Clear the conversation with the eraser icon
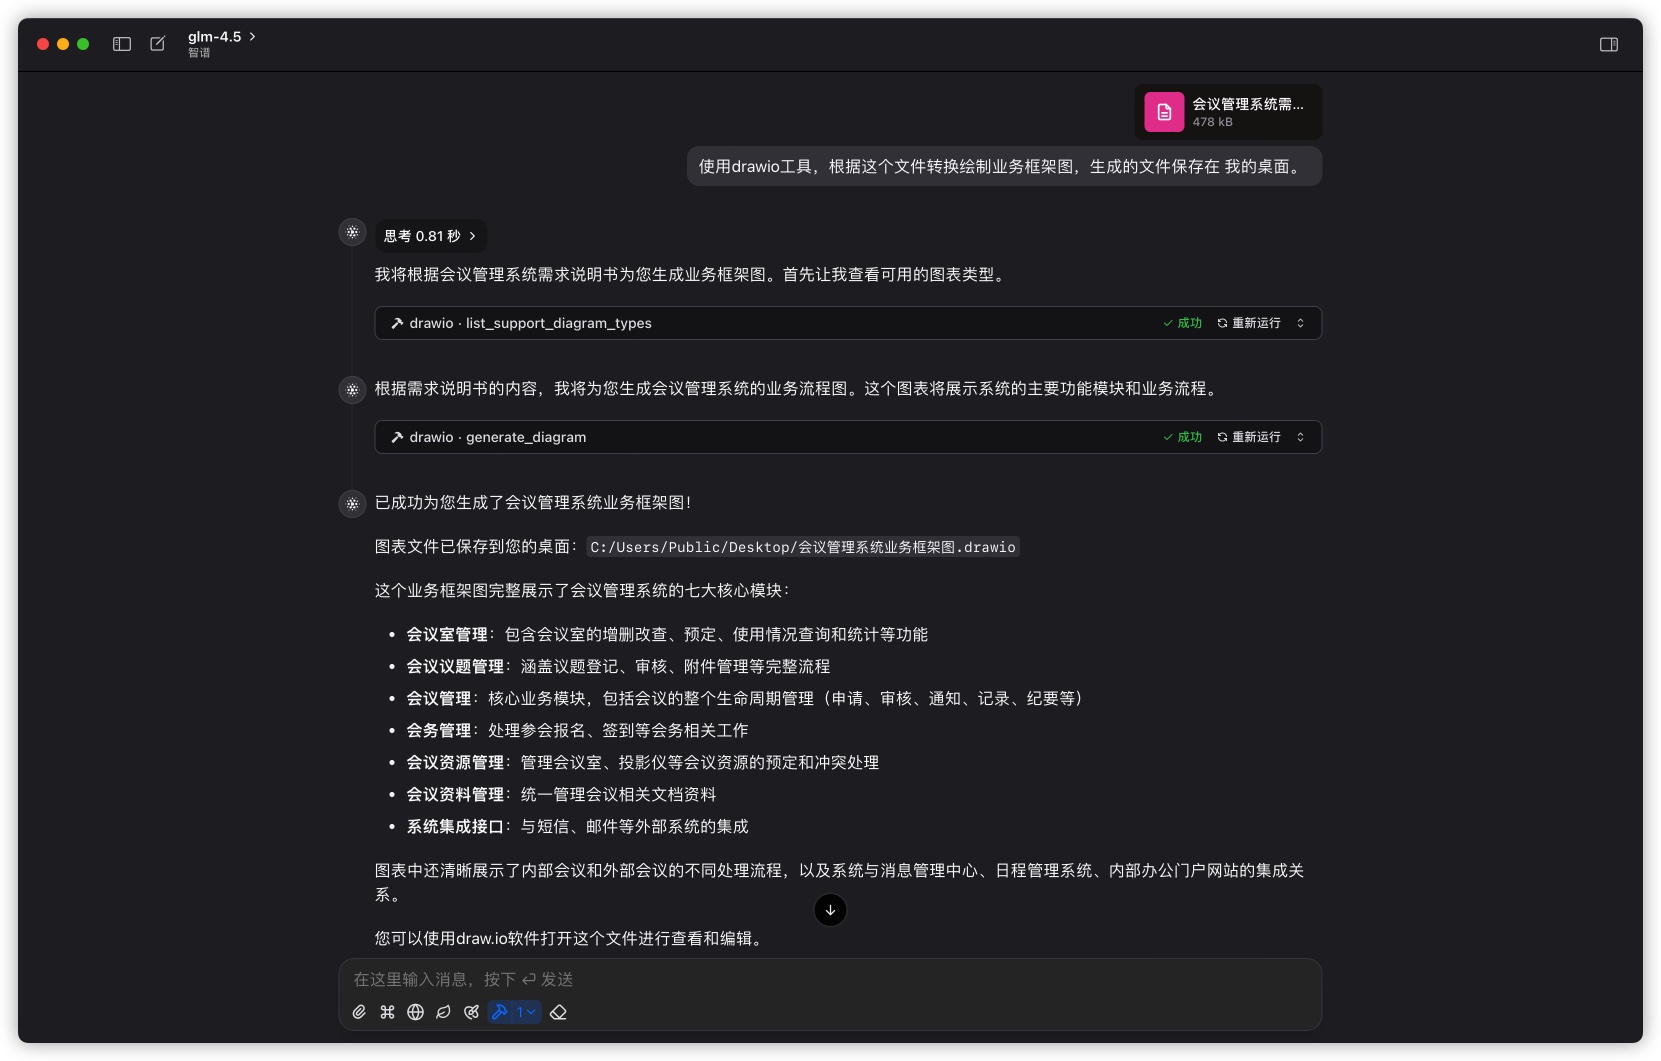1661x1061 pixels. click(560, 1012)
